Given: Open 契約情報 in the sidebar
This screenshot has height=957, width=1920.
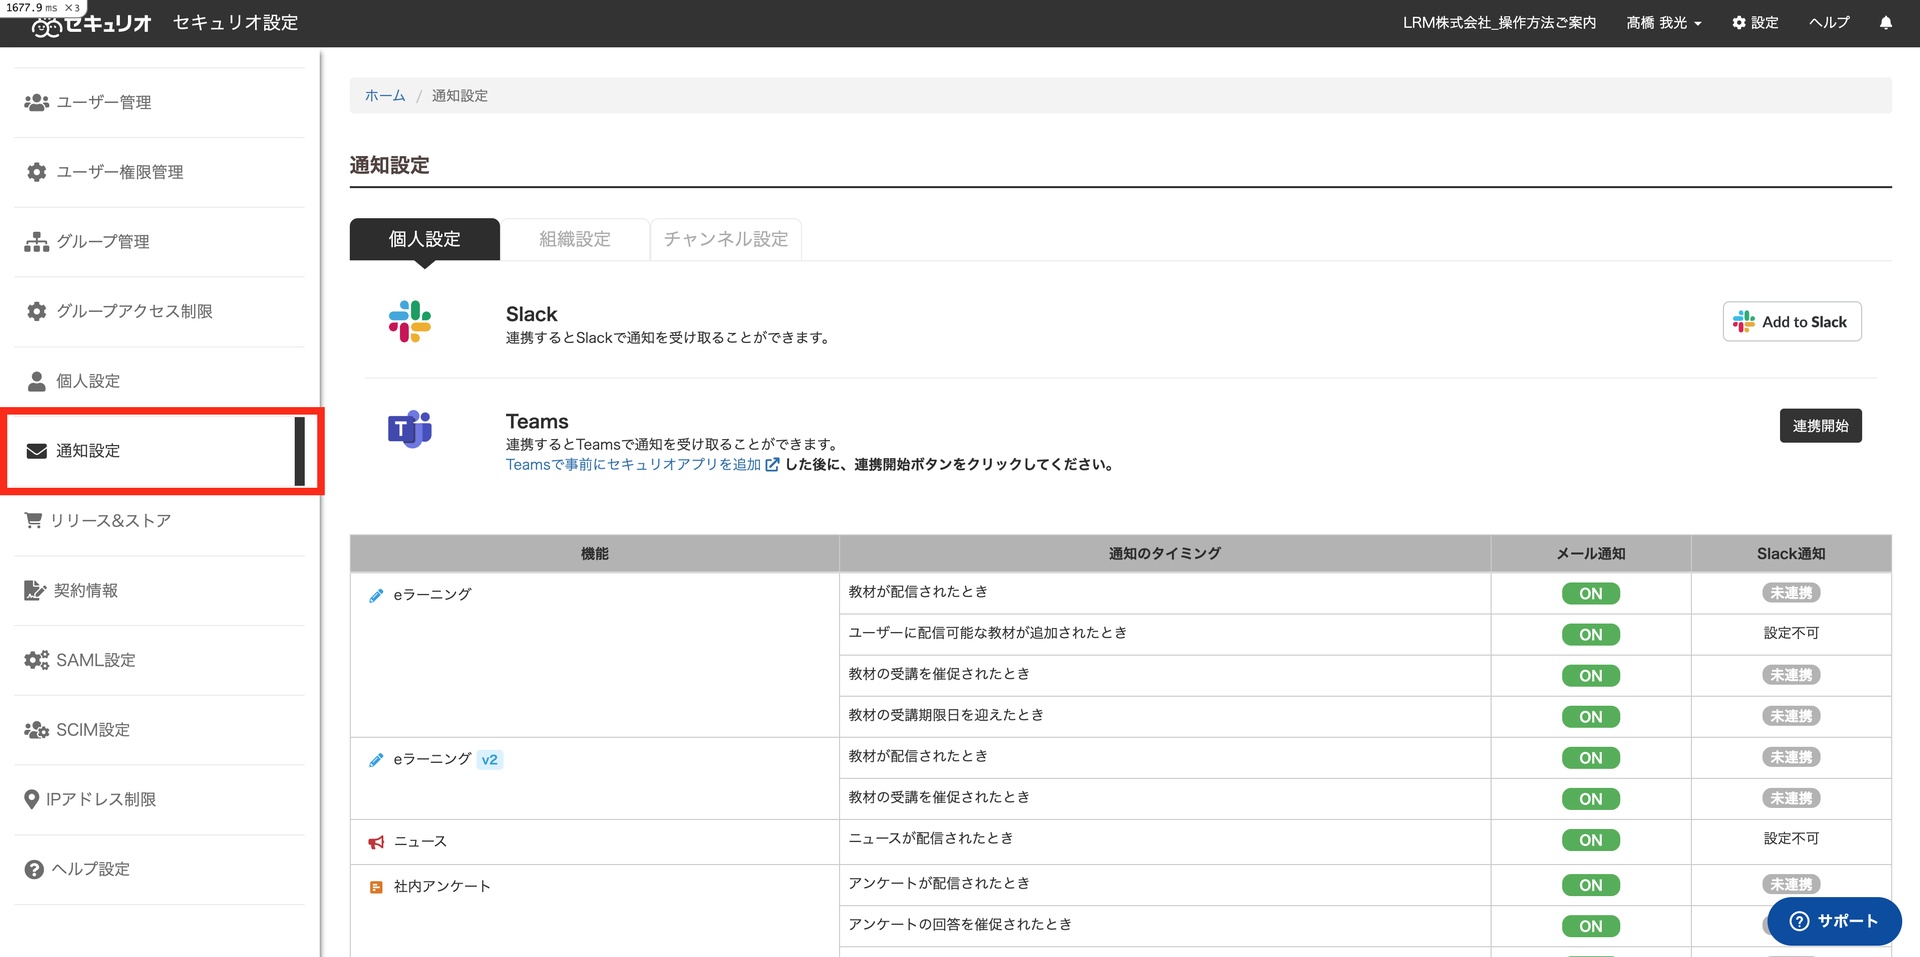Looking at the screenshot, I should coord(160,590).
